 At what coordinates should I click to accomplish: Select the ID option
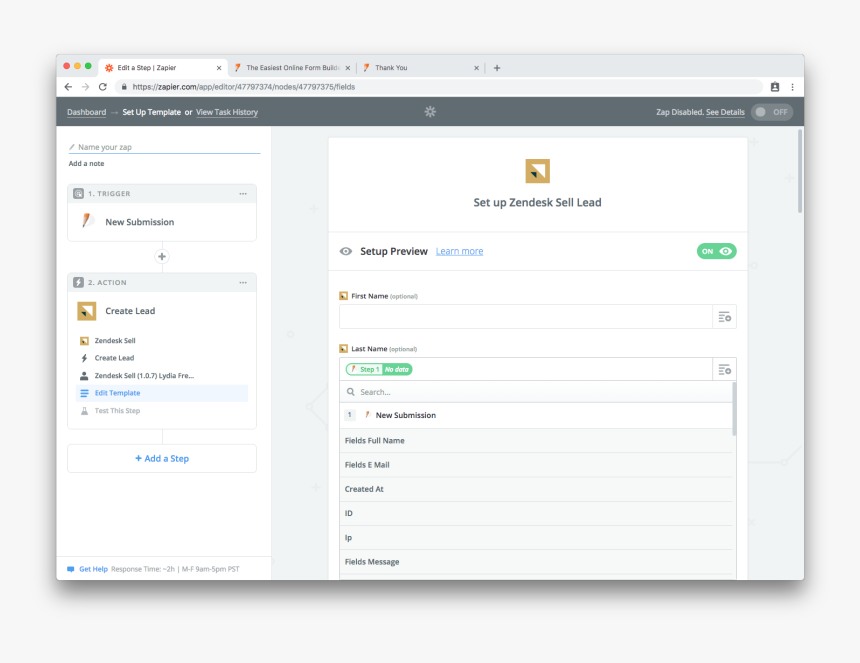pos(536,513)
